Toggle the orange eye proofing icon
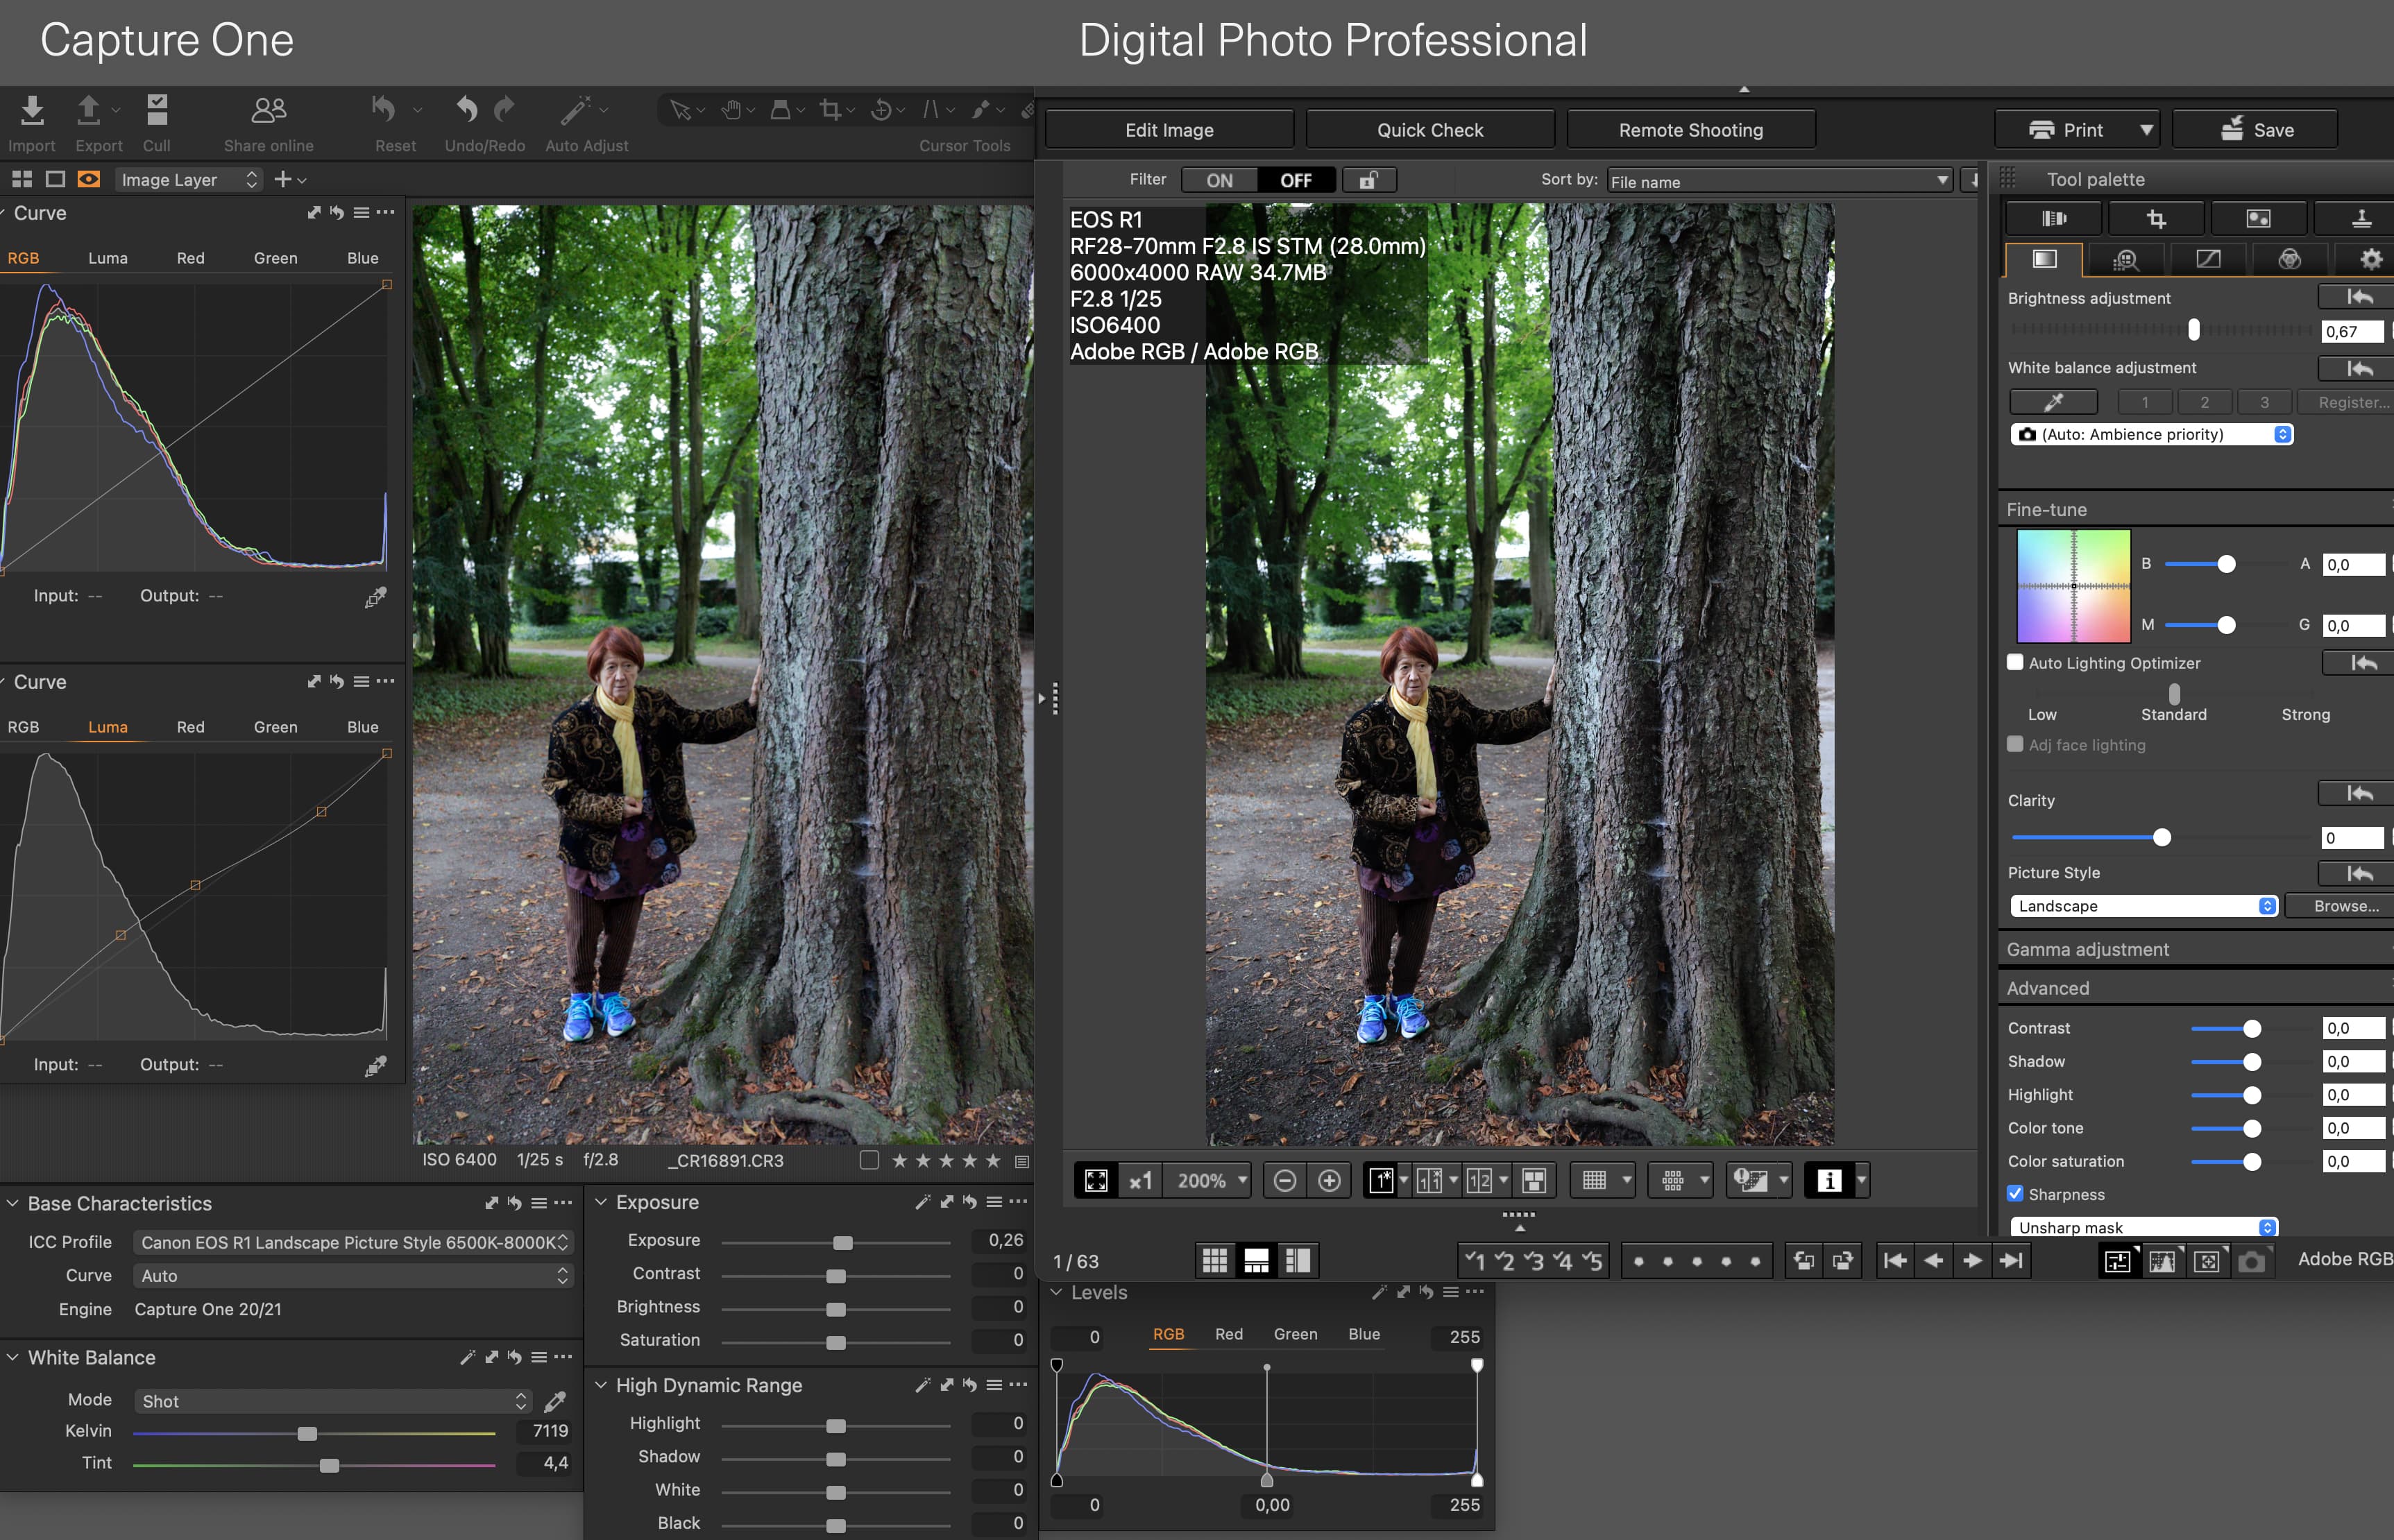This screenshot has width=2394, height=1540. [x=89, y=179]
